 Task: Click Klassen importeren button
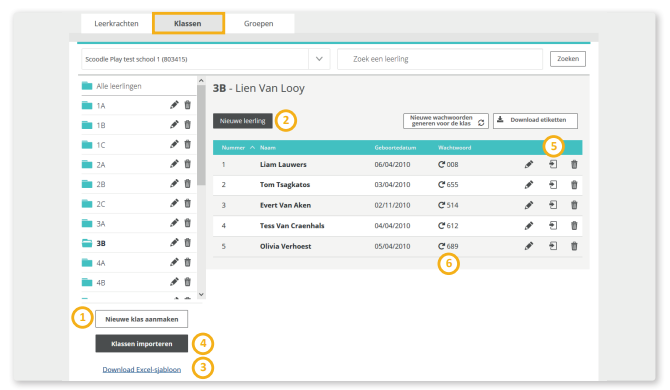point(141,343)
